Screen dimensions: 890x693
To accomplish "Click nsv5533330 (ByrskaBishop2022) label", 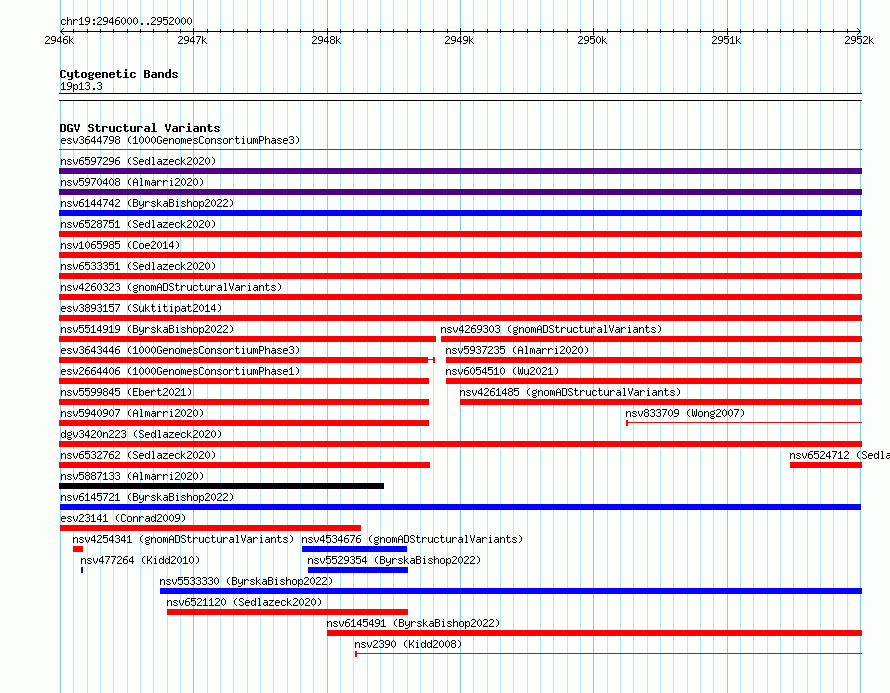I will (x=246, y=581).
